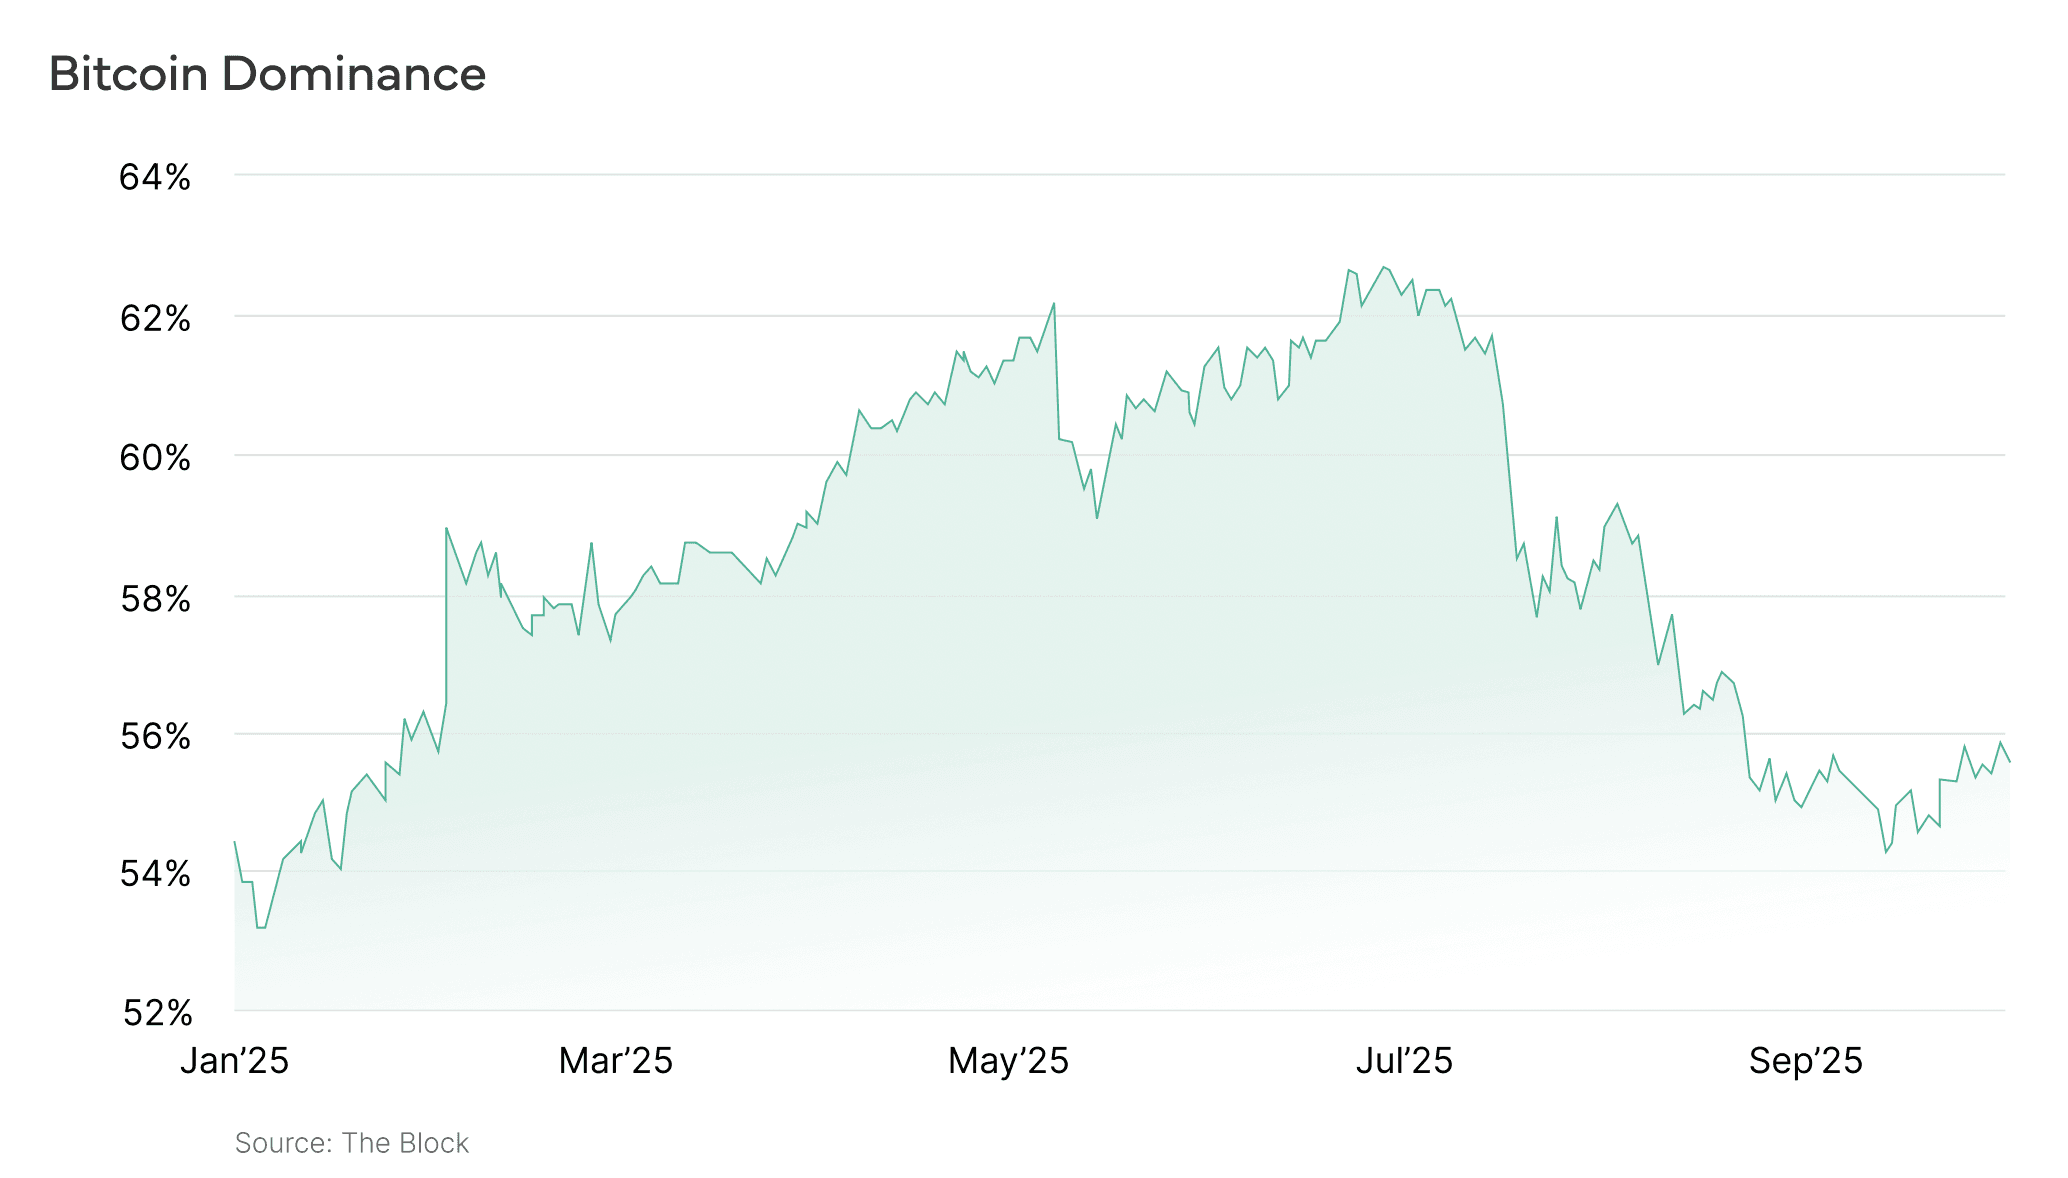The width and height of the screenshot is (2068, 1178).
Task: Select the Jul'25 x-axis label
Action: click(x=1404, y=1061)
